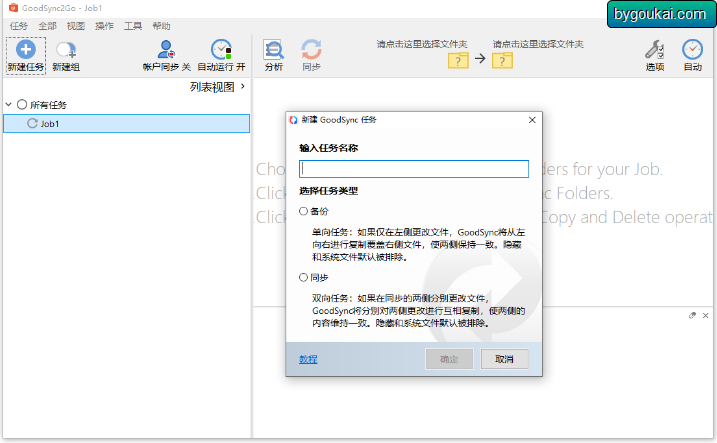Click the 新建组 (New Group) icon

point(66,50)
